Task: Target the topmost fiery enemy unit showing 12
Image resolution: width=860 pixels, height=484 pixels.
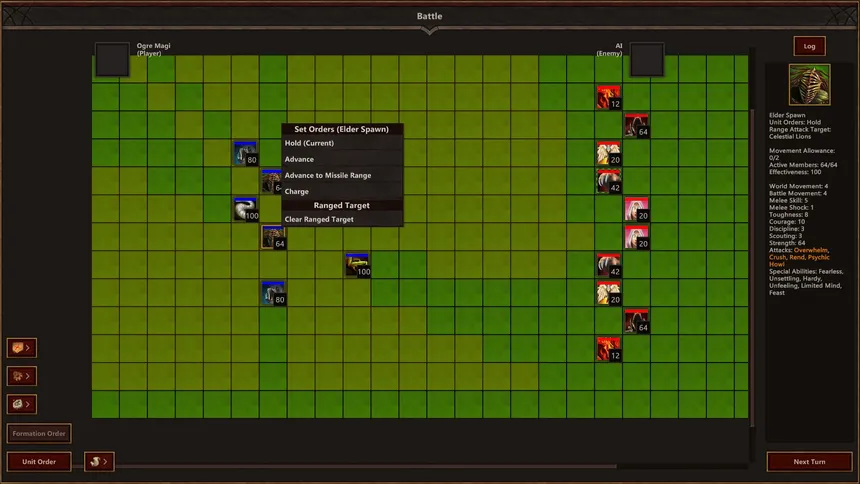Action: [609, 97]
